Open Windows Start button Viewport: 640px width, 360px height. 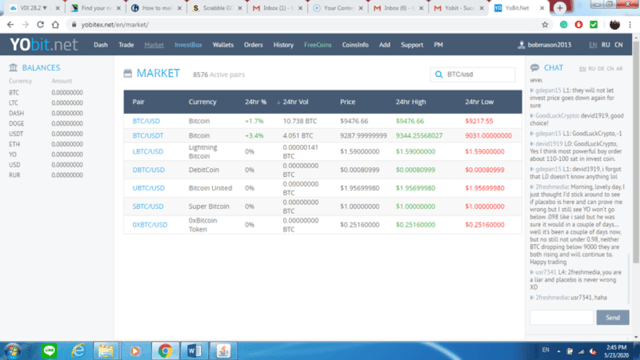pos(13,351)
